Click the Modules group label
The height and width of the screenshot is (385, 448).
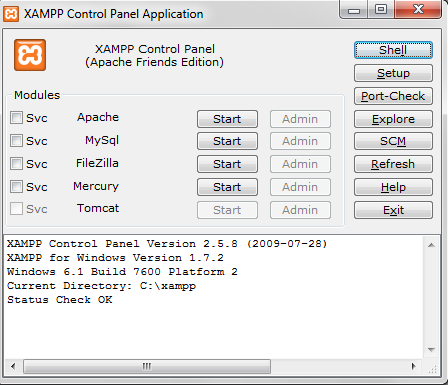click(37, 95)
